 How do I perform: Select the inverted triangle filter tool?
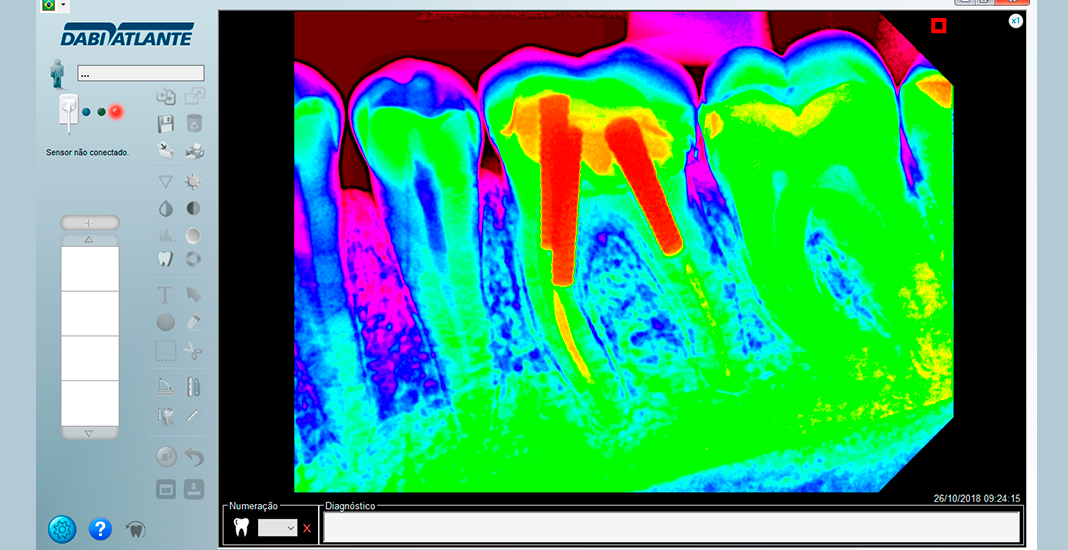tap(166, 181)
